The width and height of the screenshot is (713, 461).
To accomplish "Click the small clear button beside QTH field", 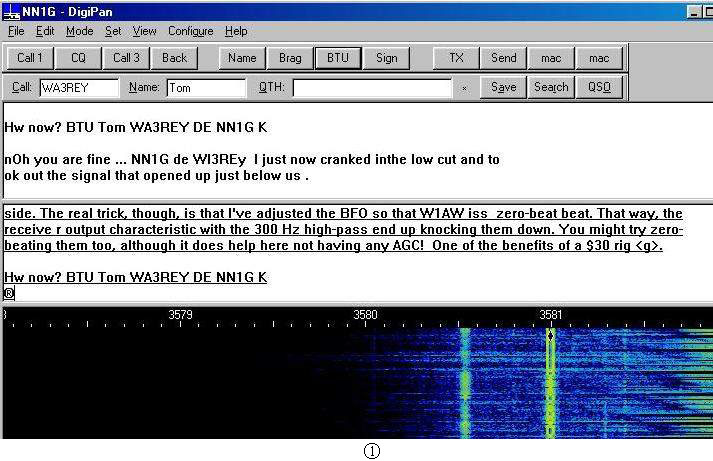I will coord(464,88).
